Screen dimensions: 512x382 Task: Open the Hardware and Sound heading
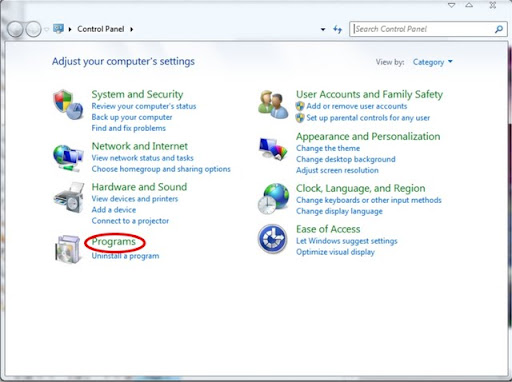[x=139, y=187]
